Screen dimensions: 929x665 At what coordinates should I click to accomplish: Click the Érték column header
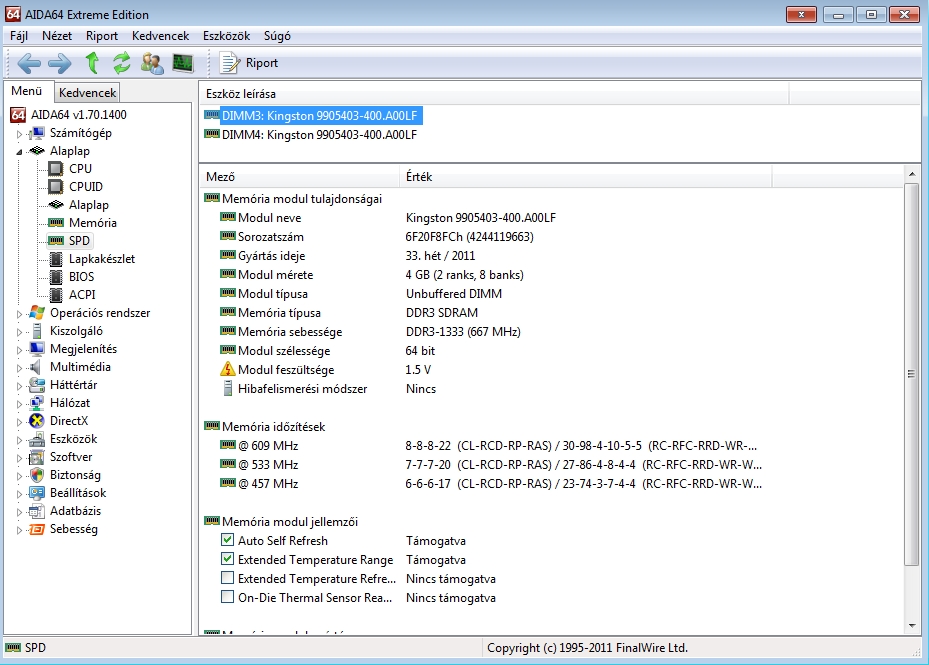(586, 177)
